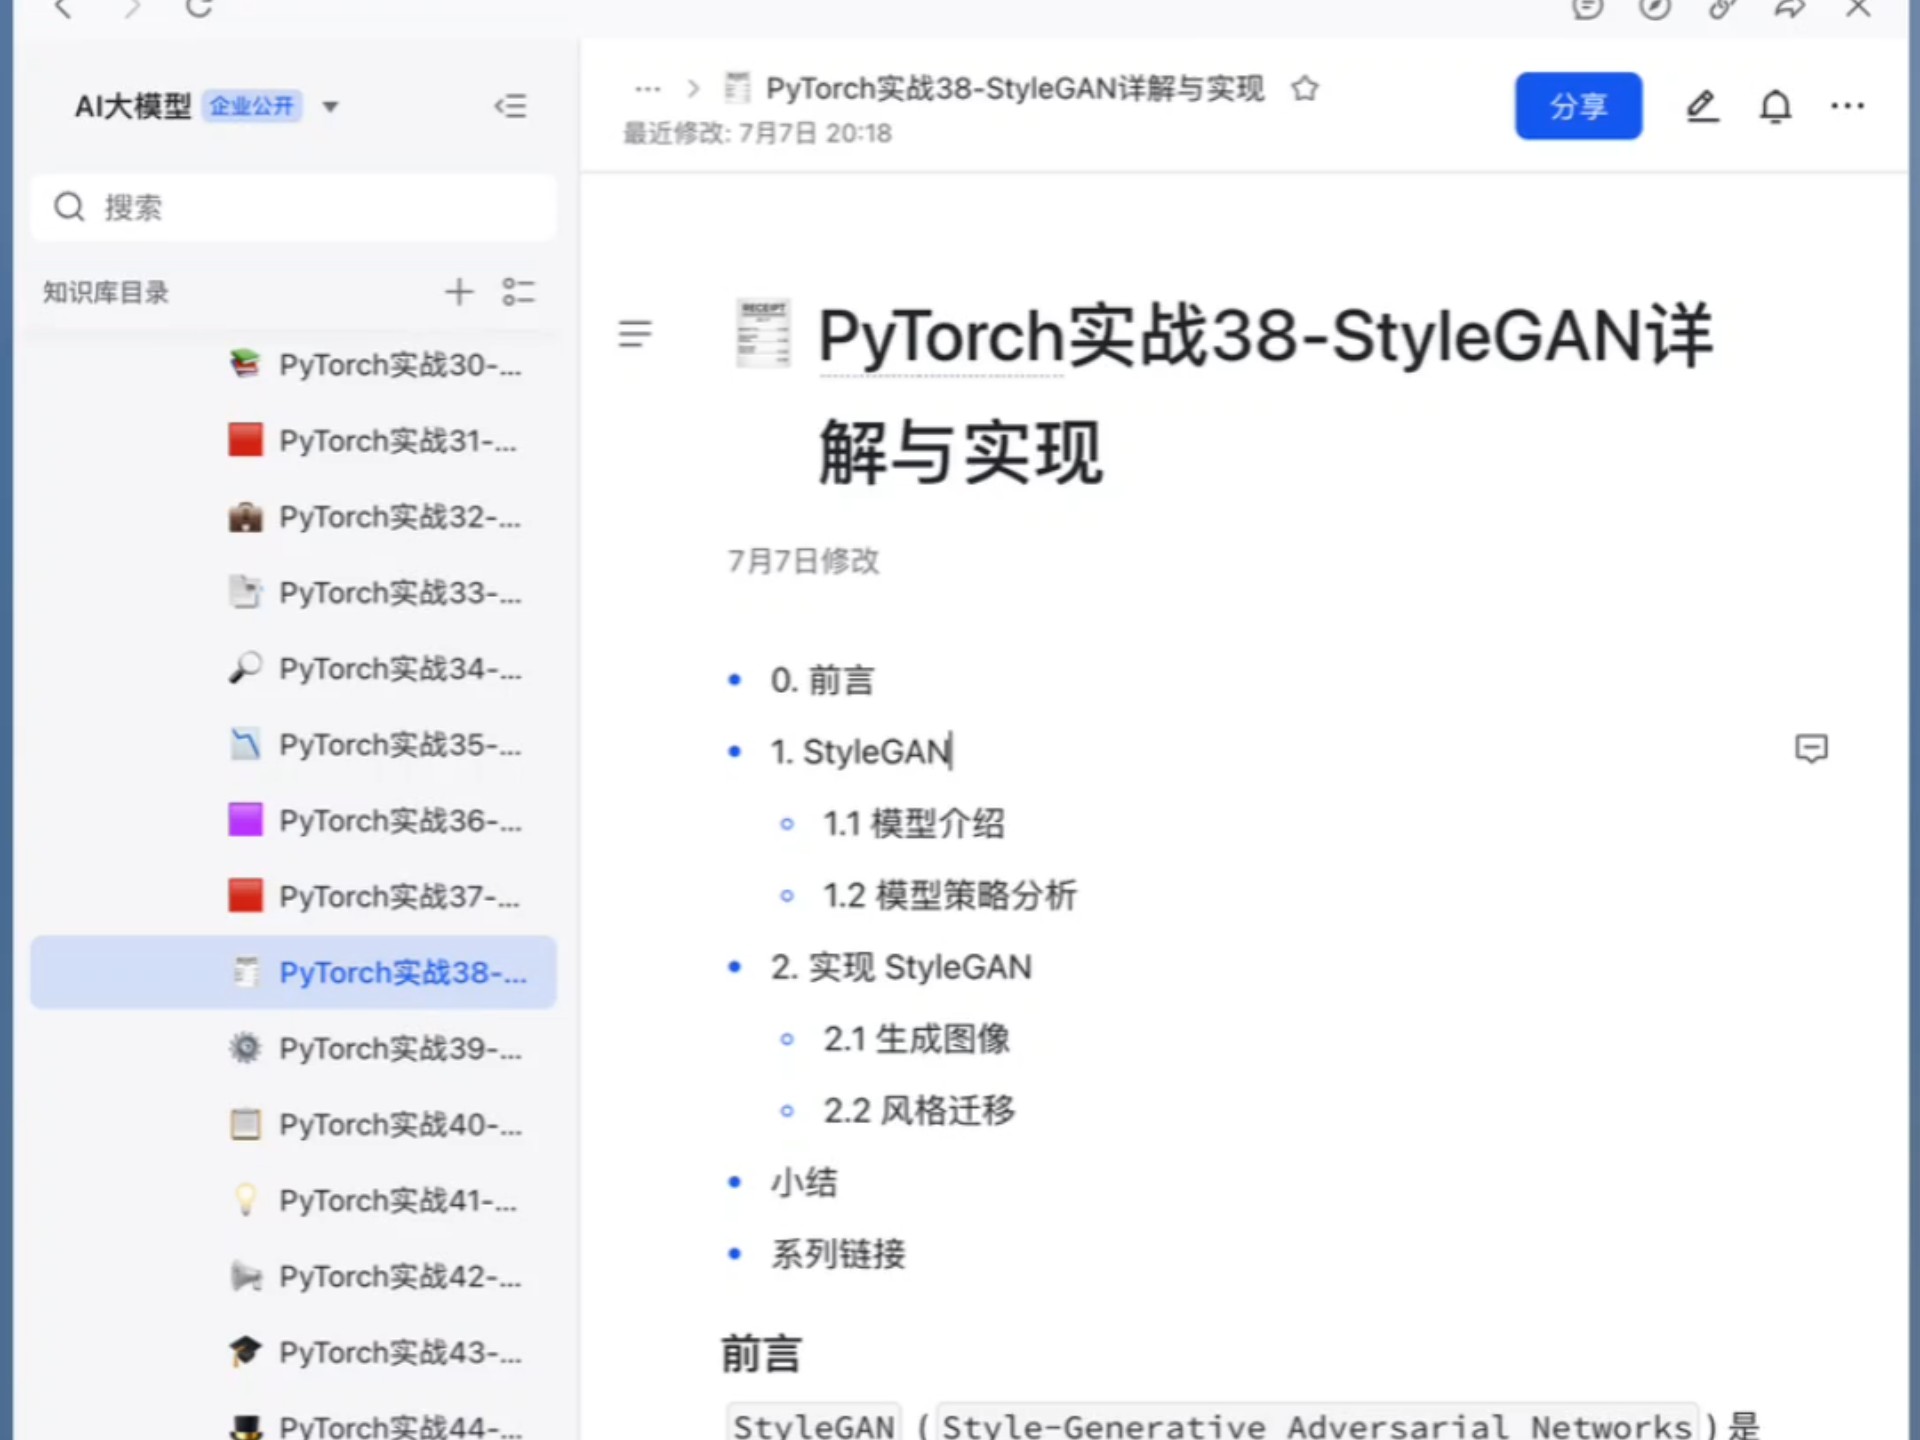Open comment icon beside StyleGAN line
Image resolution: width=1920 pixels, height=1440 pixels.
[x=1811, y=749]
